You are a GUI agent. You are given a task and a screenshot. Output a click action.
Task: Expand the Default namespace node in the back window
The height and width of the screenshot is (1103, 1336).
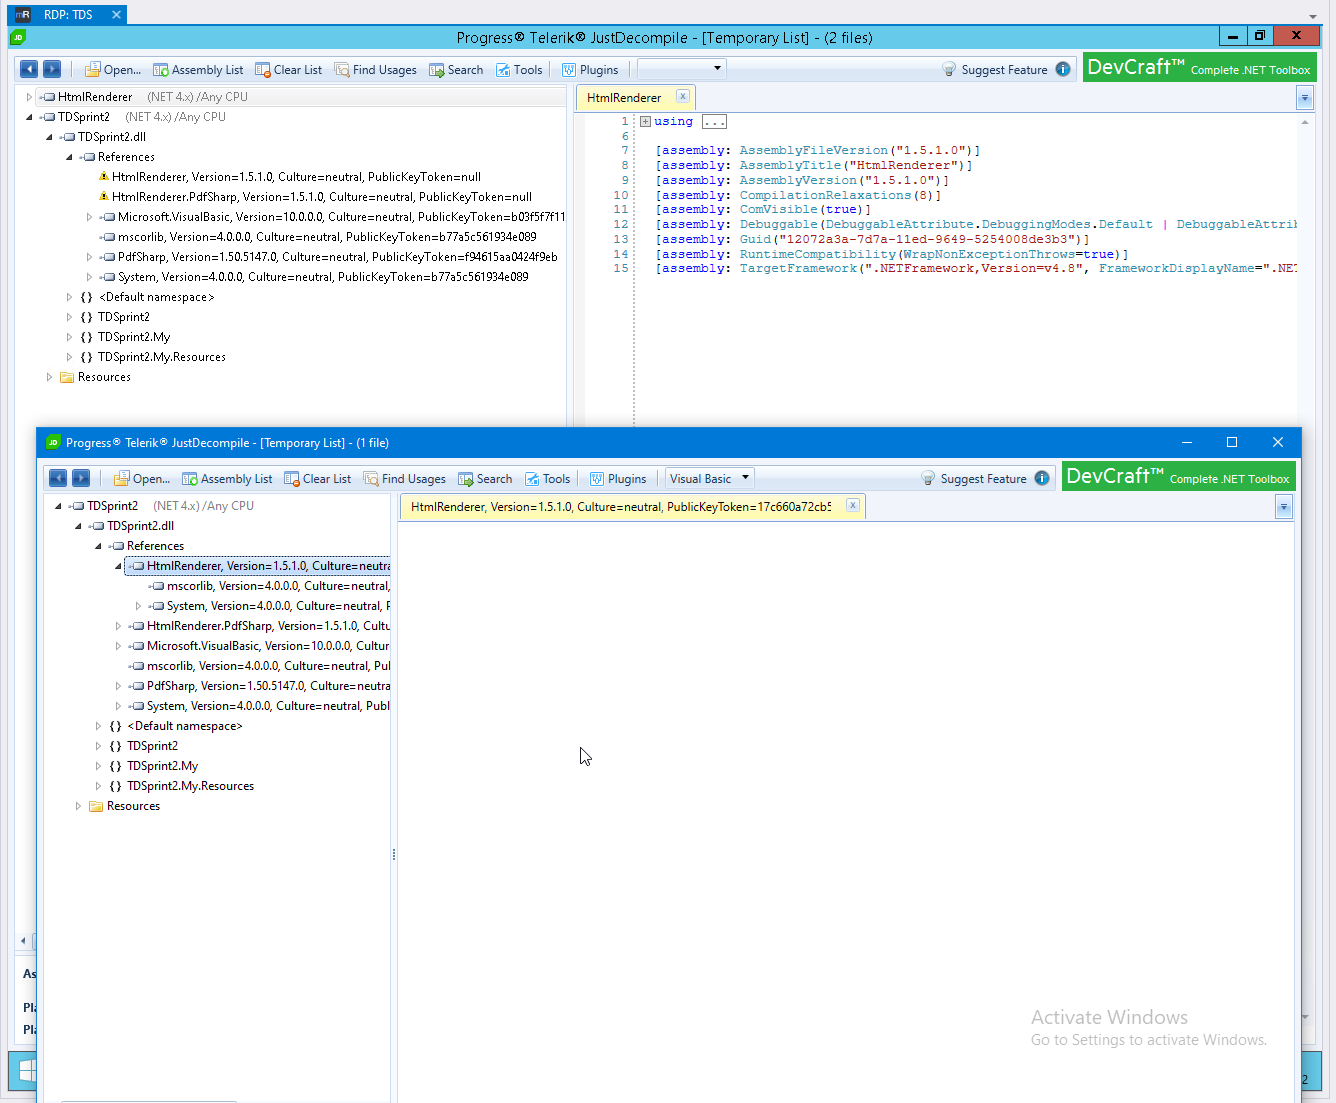tap(69, 297)
